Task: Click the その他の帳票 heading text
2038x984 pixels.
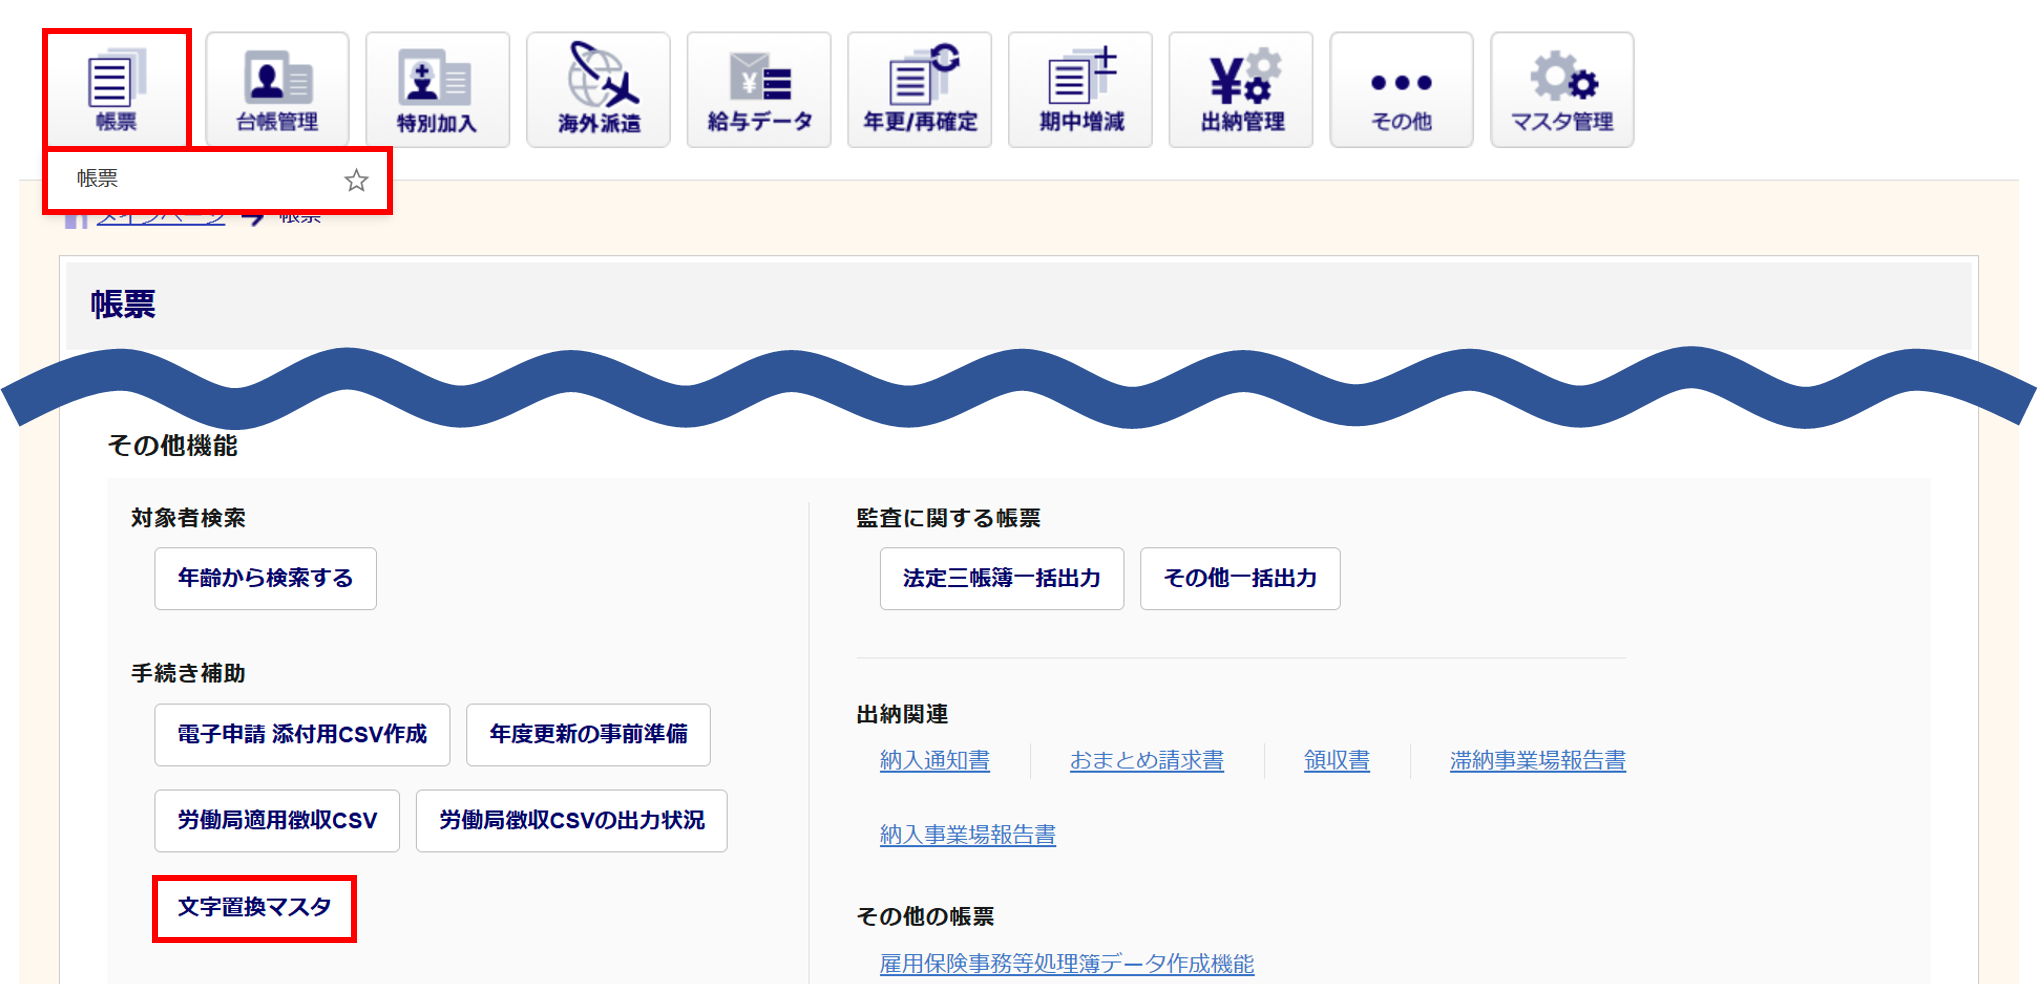Action: 925,917
